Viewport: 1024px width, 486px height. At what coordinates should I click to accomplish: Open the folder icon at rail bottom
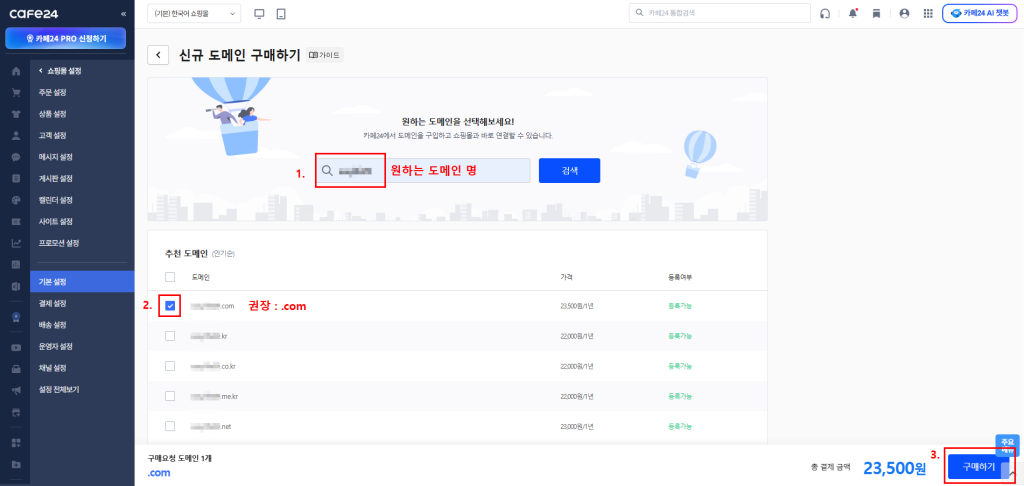tap(16, 464)
